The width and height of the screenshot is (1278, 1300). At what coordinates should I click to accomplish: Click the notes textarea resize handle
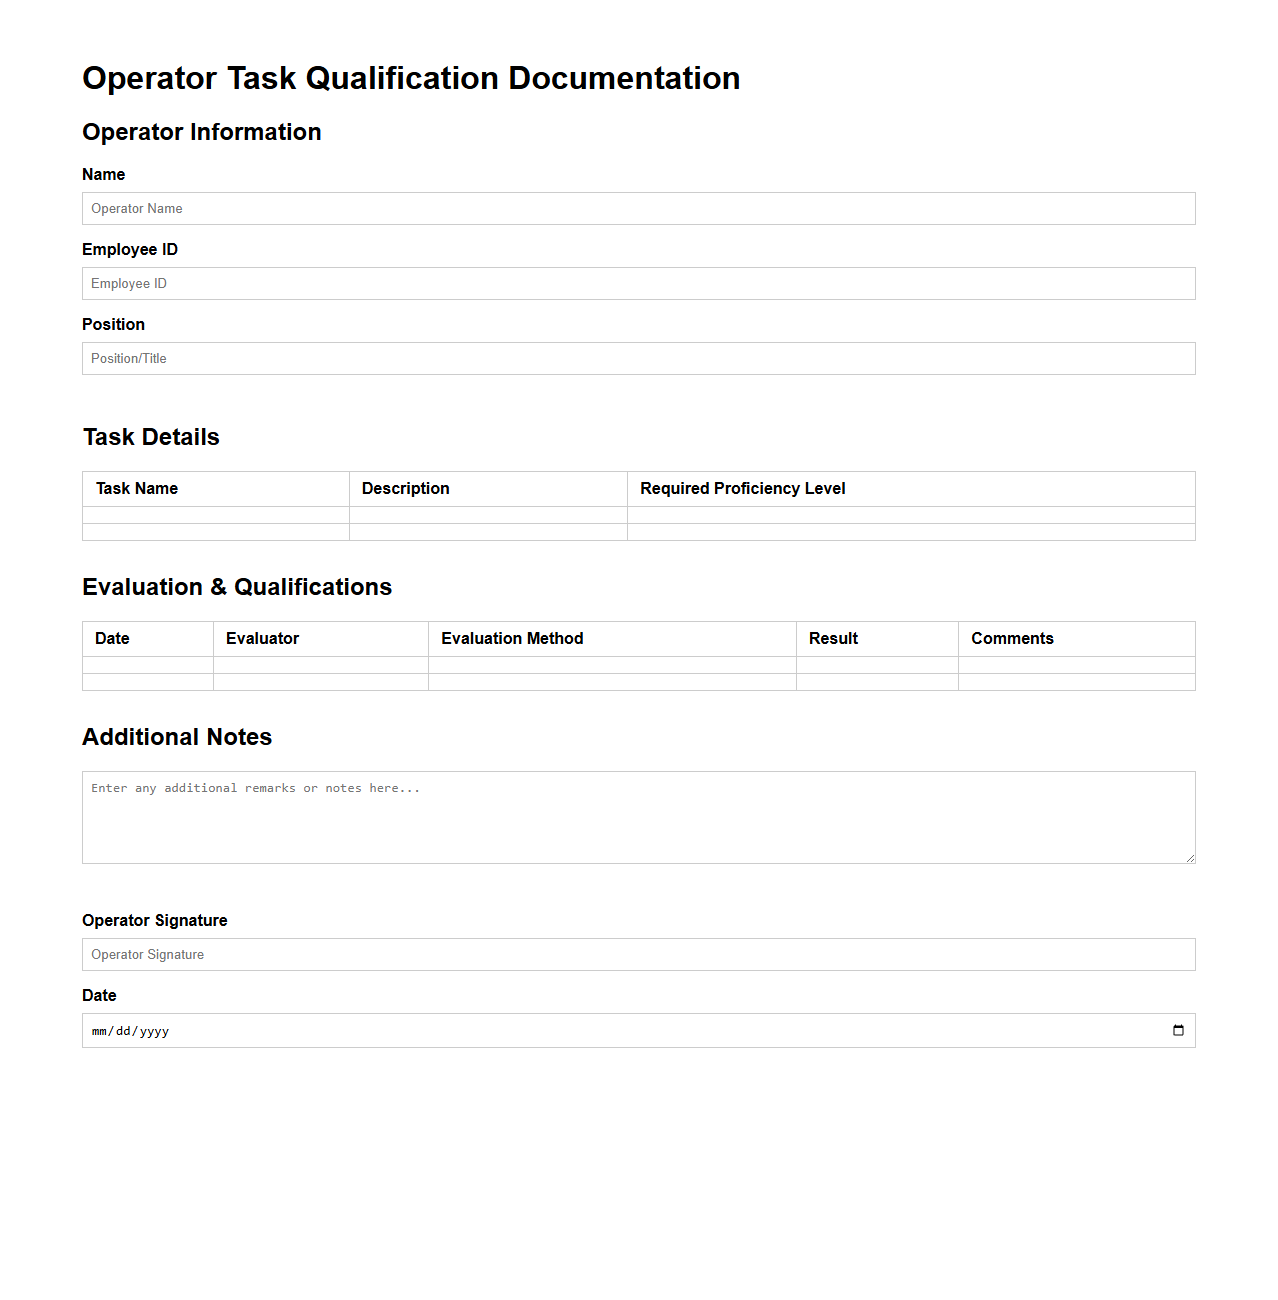point(1190,858)
